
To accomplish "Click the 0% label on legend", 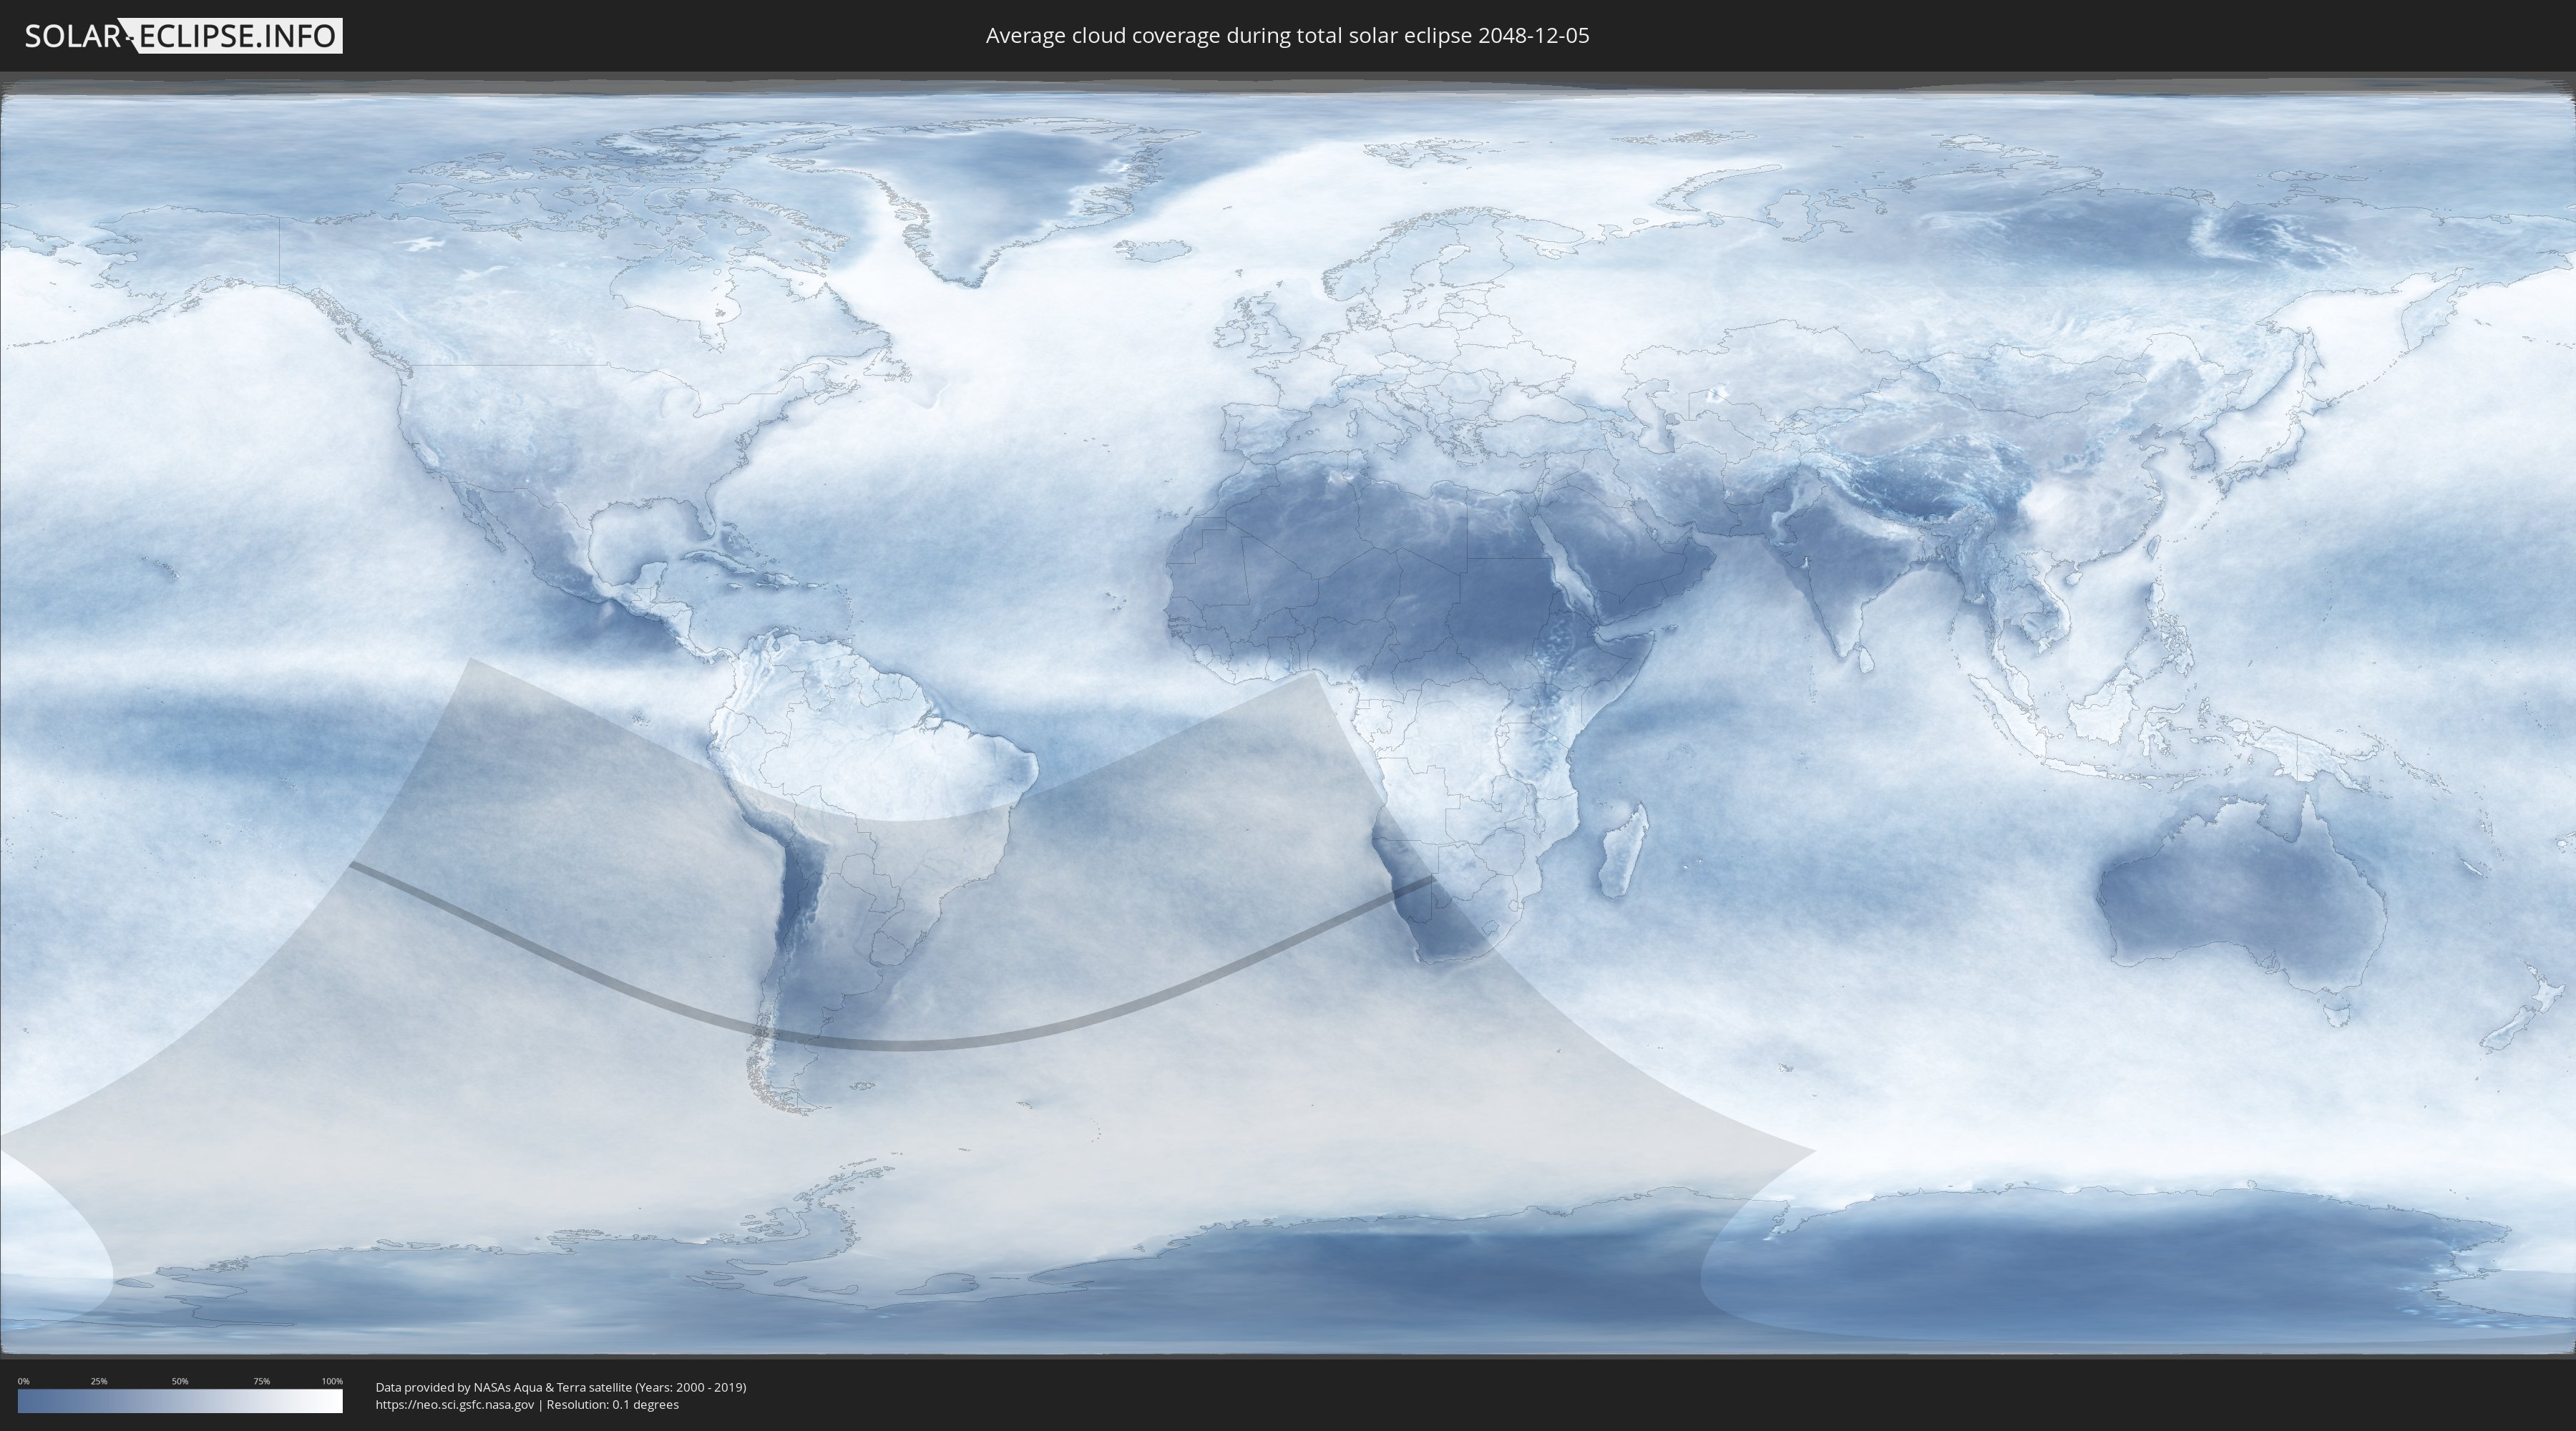I will (23, 1381).
